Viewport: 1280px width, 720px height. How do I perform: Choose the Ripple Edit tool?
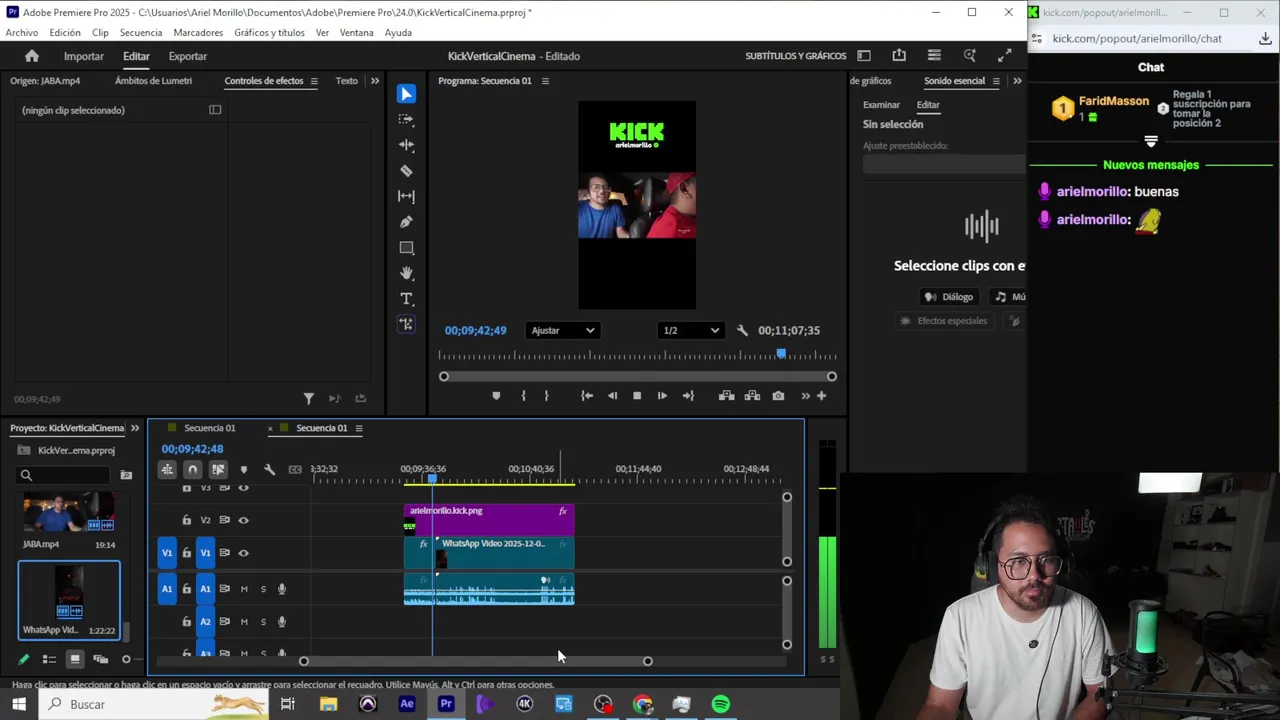406,145
